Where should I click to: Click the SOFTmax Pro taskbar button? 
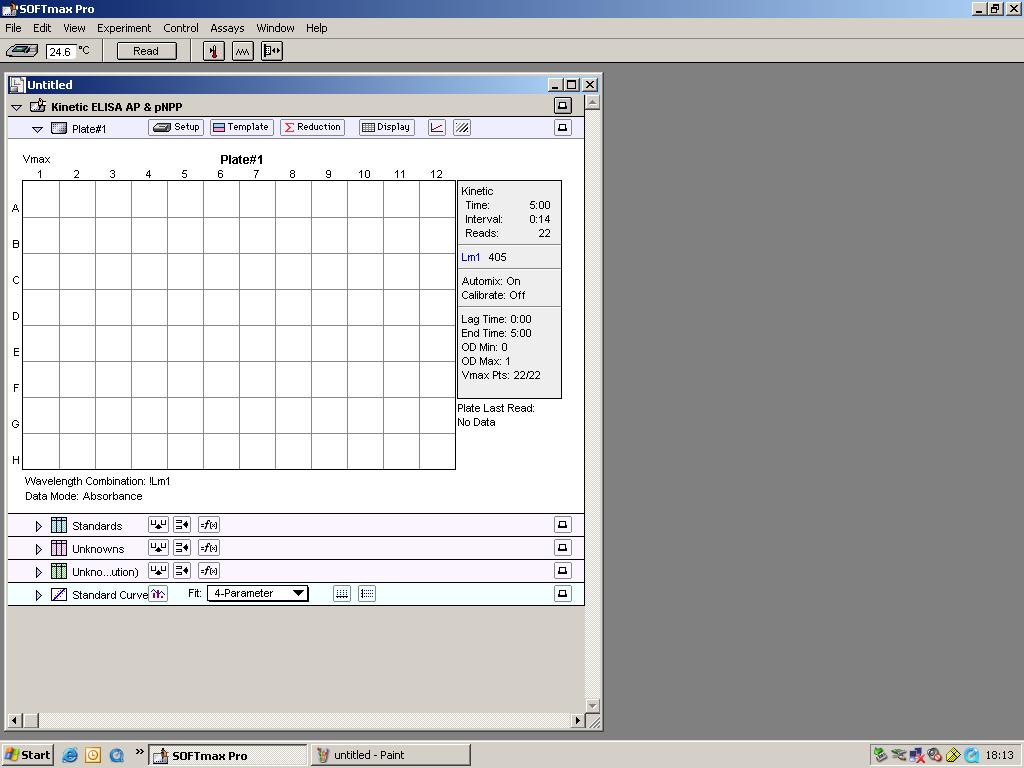pos(227,755)
